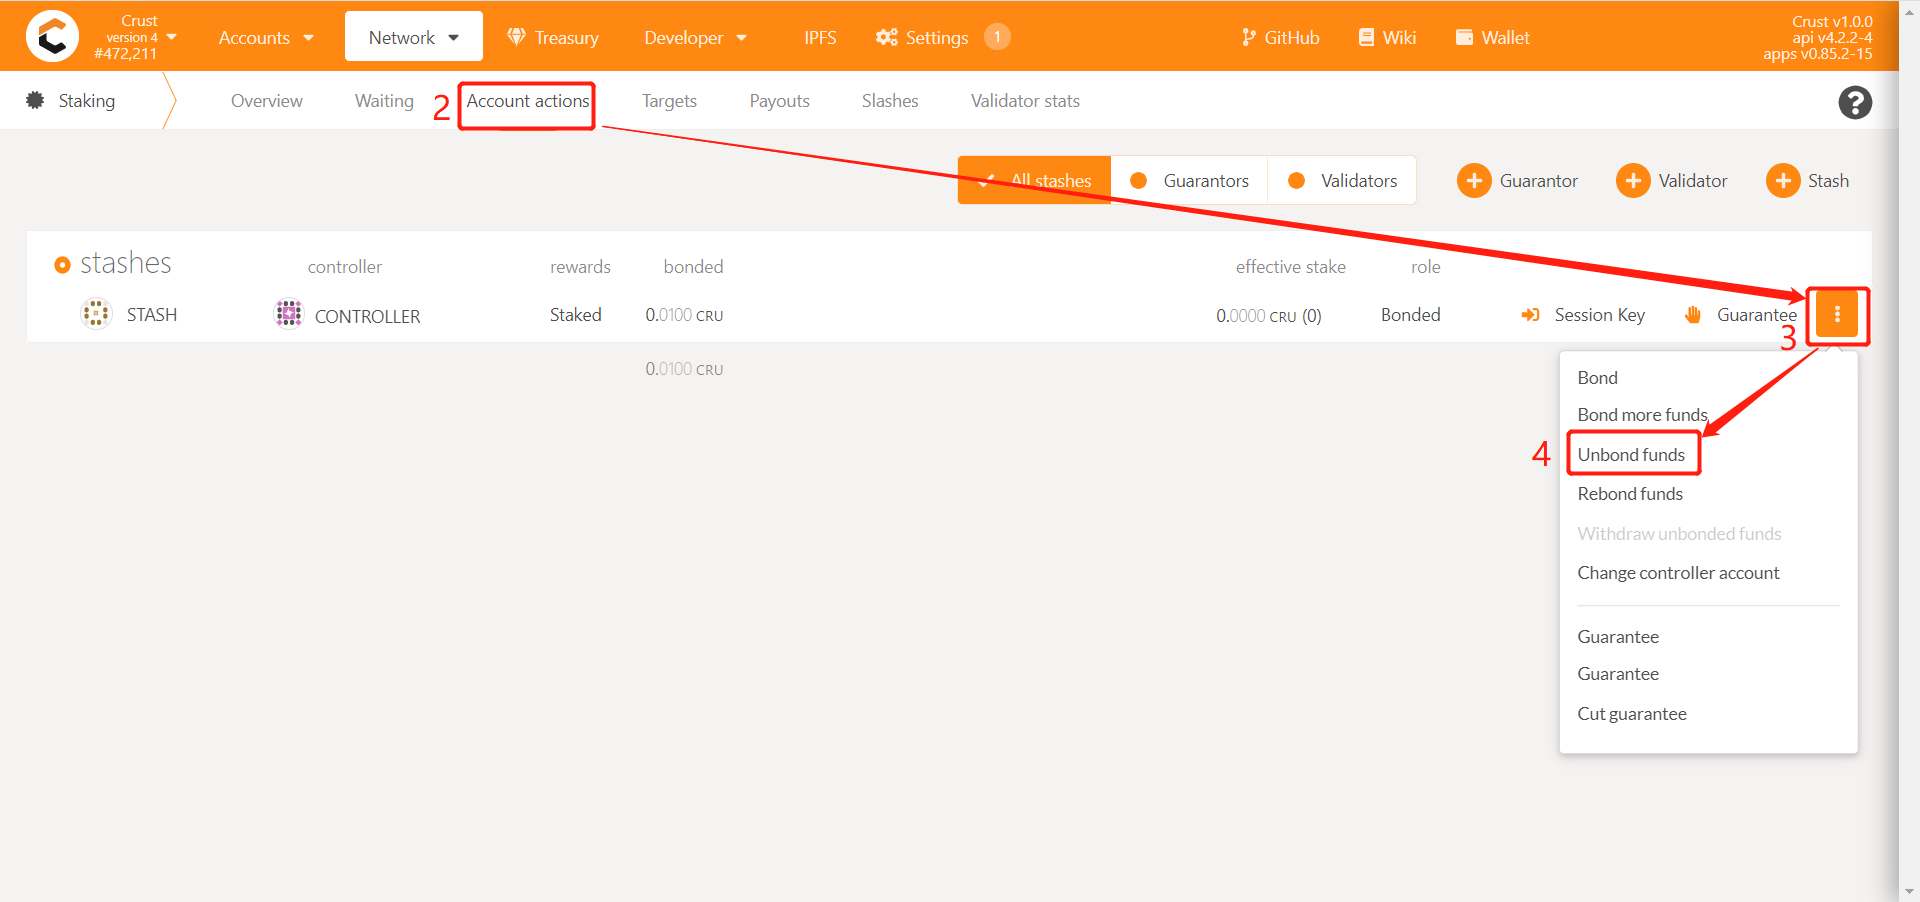Screen dimensions: 1920x902
Task: Click the Staking gear icon
Action: pos(35,100)
